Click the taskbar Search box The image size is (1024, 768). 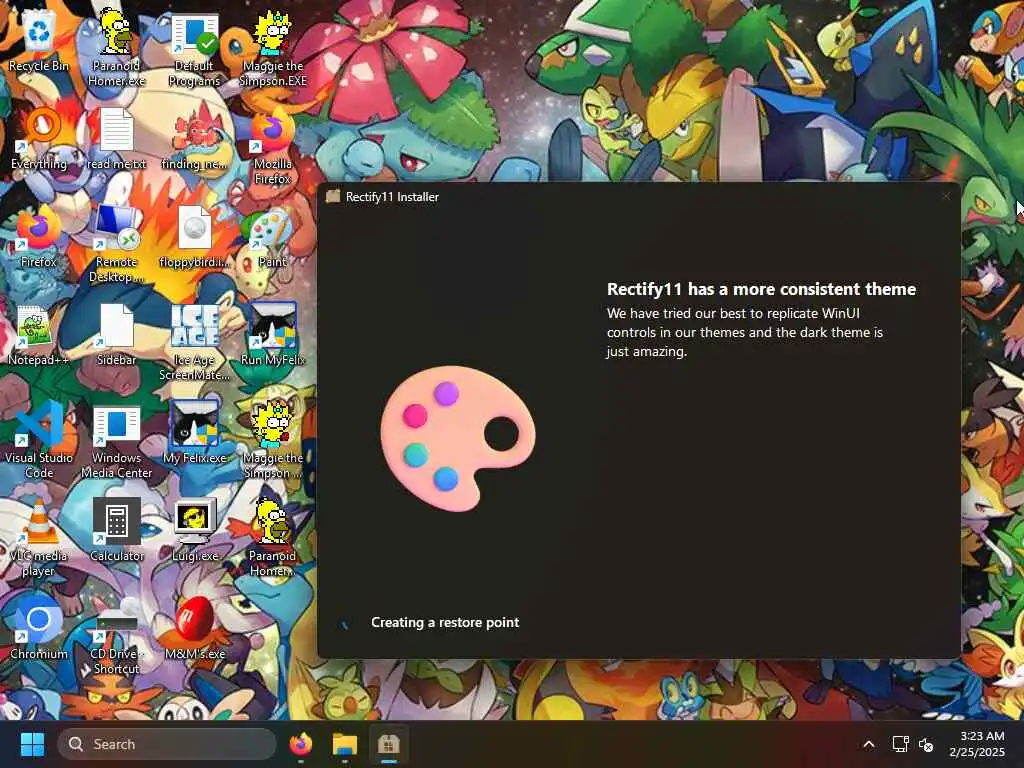[x=167, y=744]
